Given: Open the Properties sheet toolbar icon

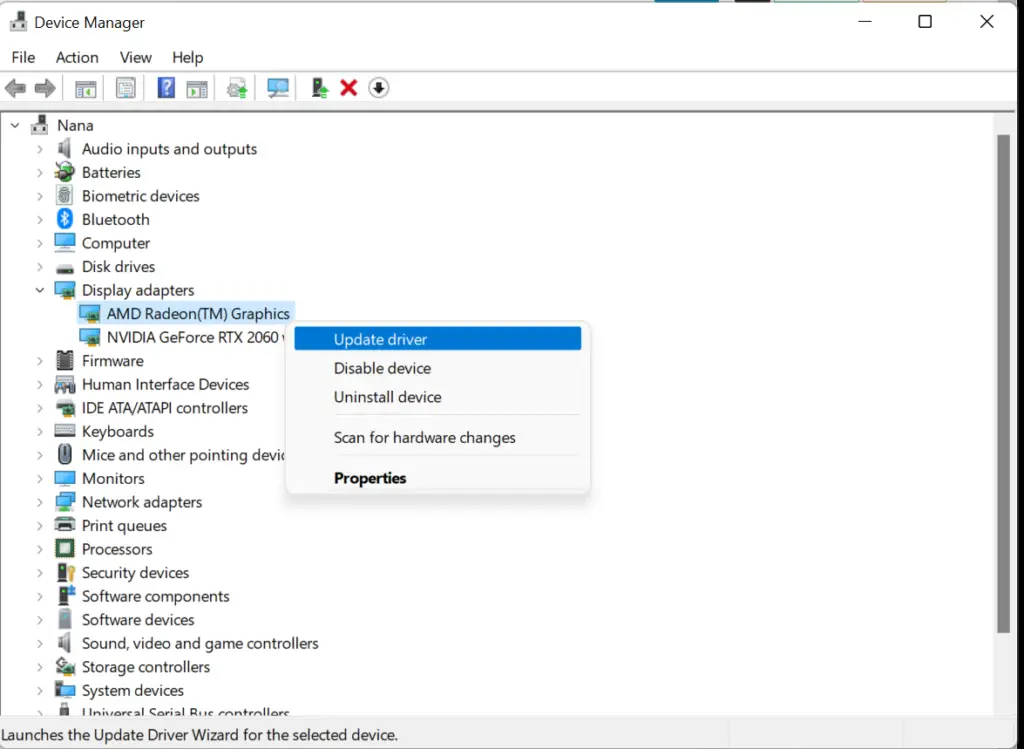Looking at the screenshot, I should click(x=125, y=88).
